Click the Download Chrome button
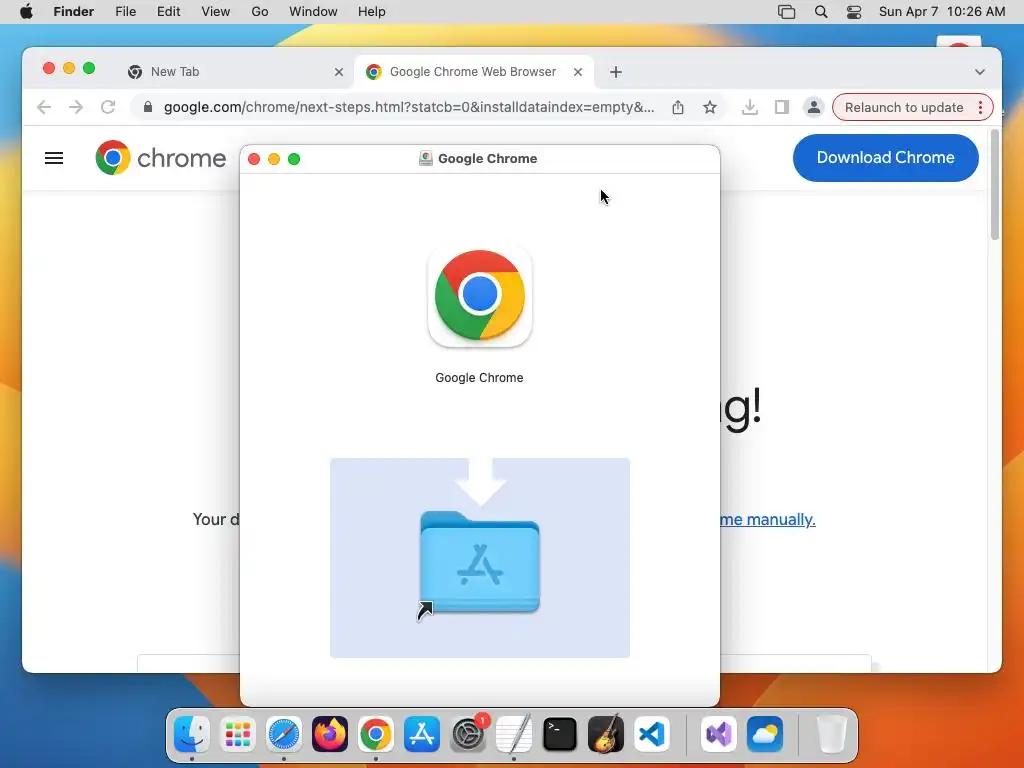This screenshot has height=768, width=1024. click(886, 157)
